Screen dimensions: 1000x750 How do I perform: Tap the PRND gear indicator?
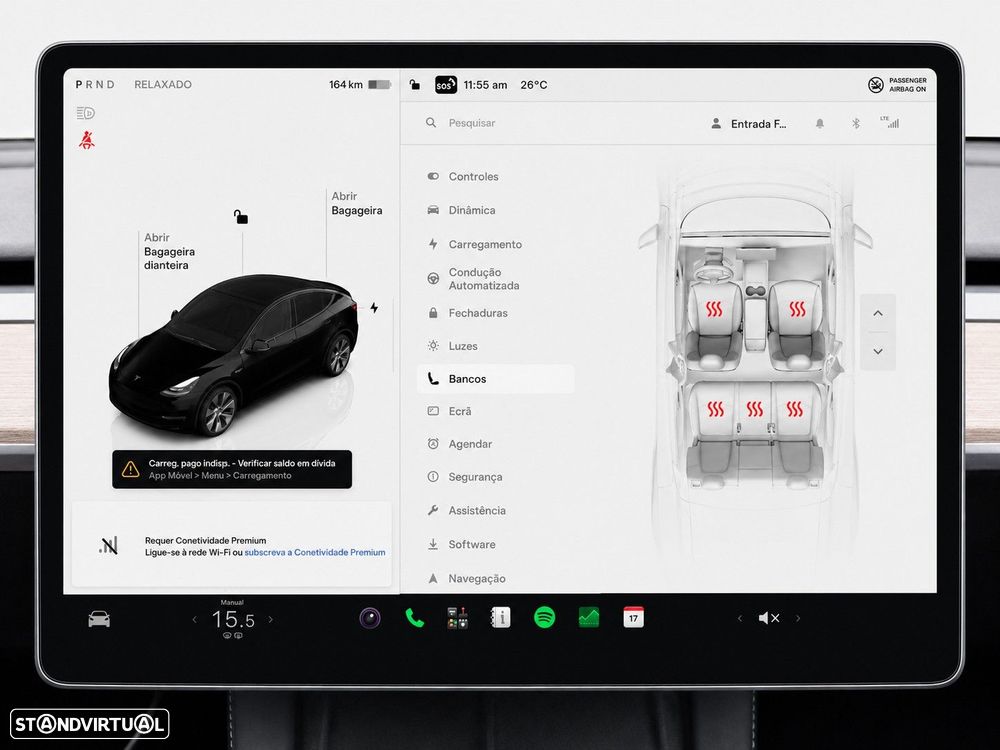pyautogui.click(x=95, y=84)
